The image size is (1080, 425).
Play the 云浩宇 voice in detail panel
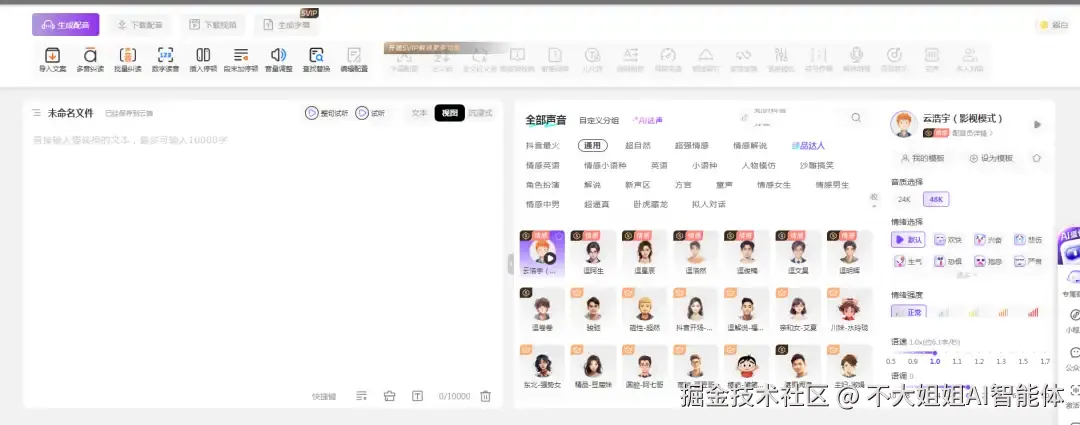1037,125
